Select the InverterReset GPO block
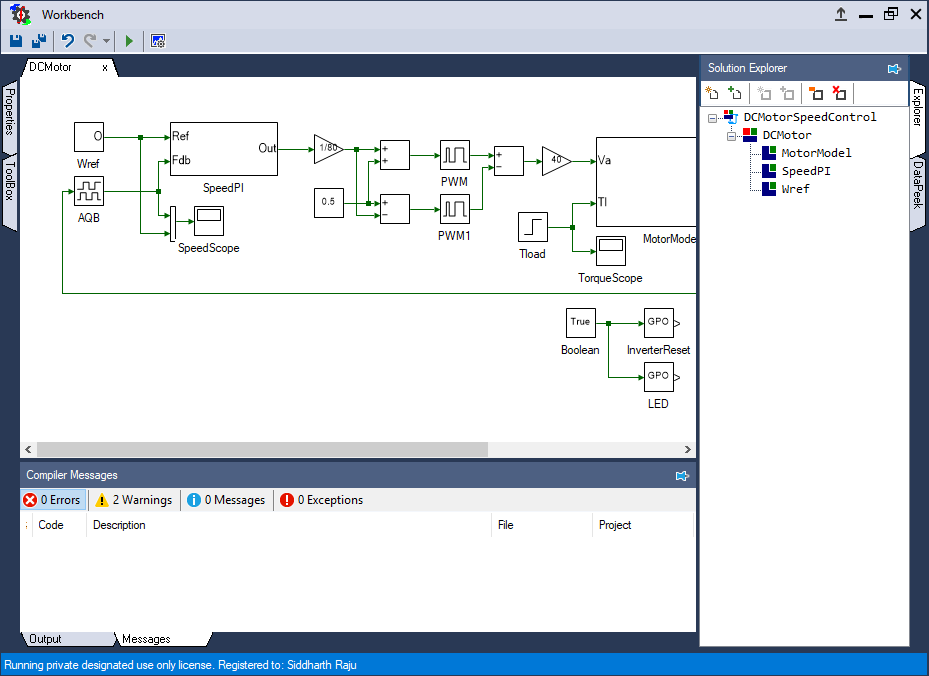Image resolution: width=929 pixels, height=676 pixels. tap(659, 323)
